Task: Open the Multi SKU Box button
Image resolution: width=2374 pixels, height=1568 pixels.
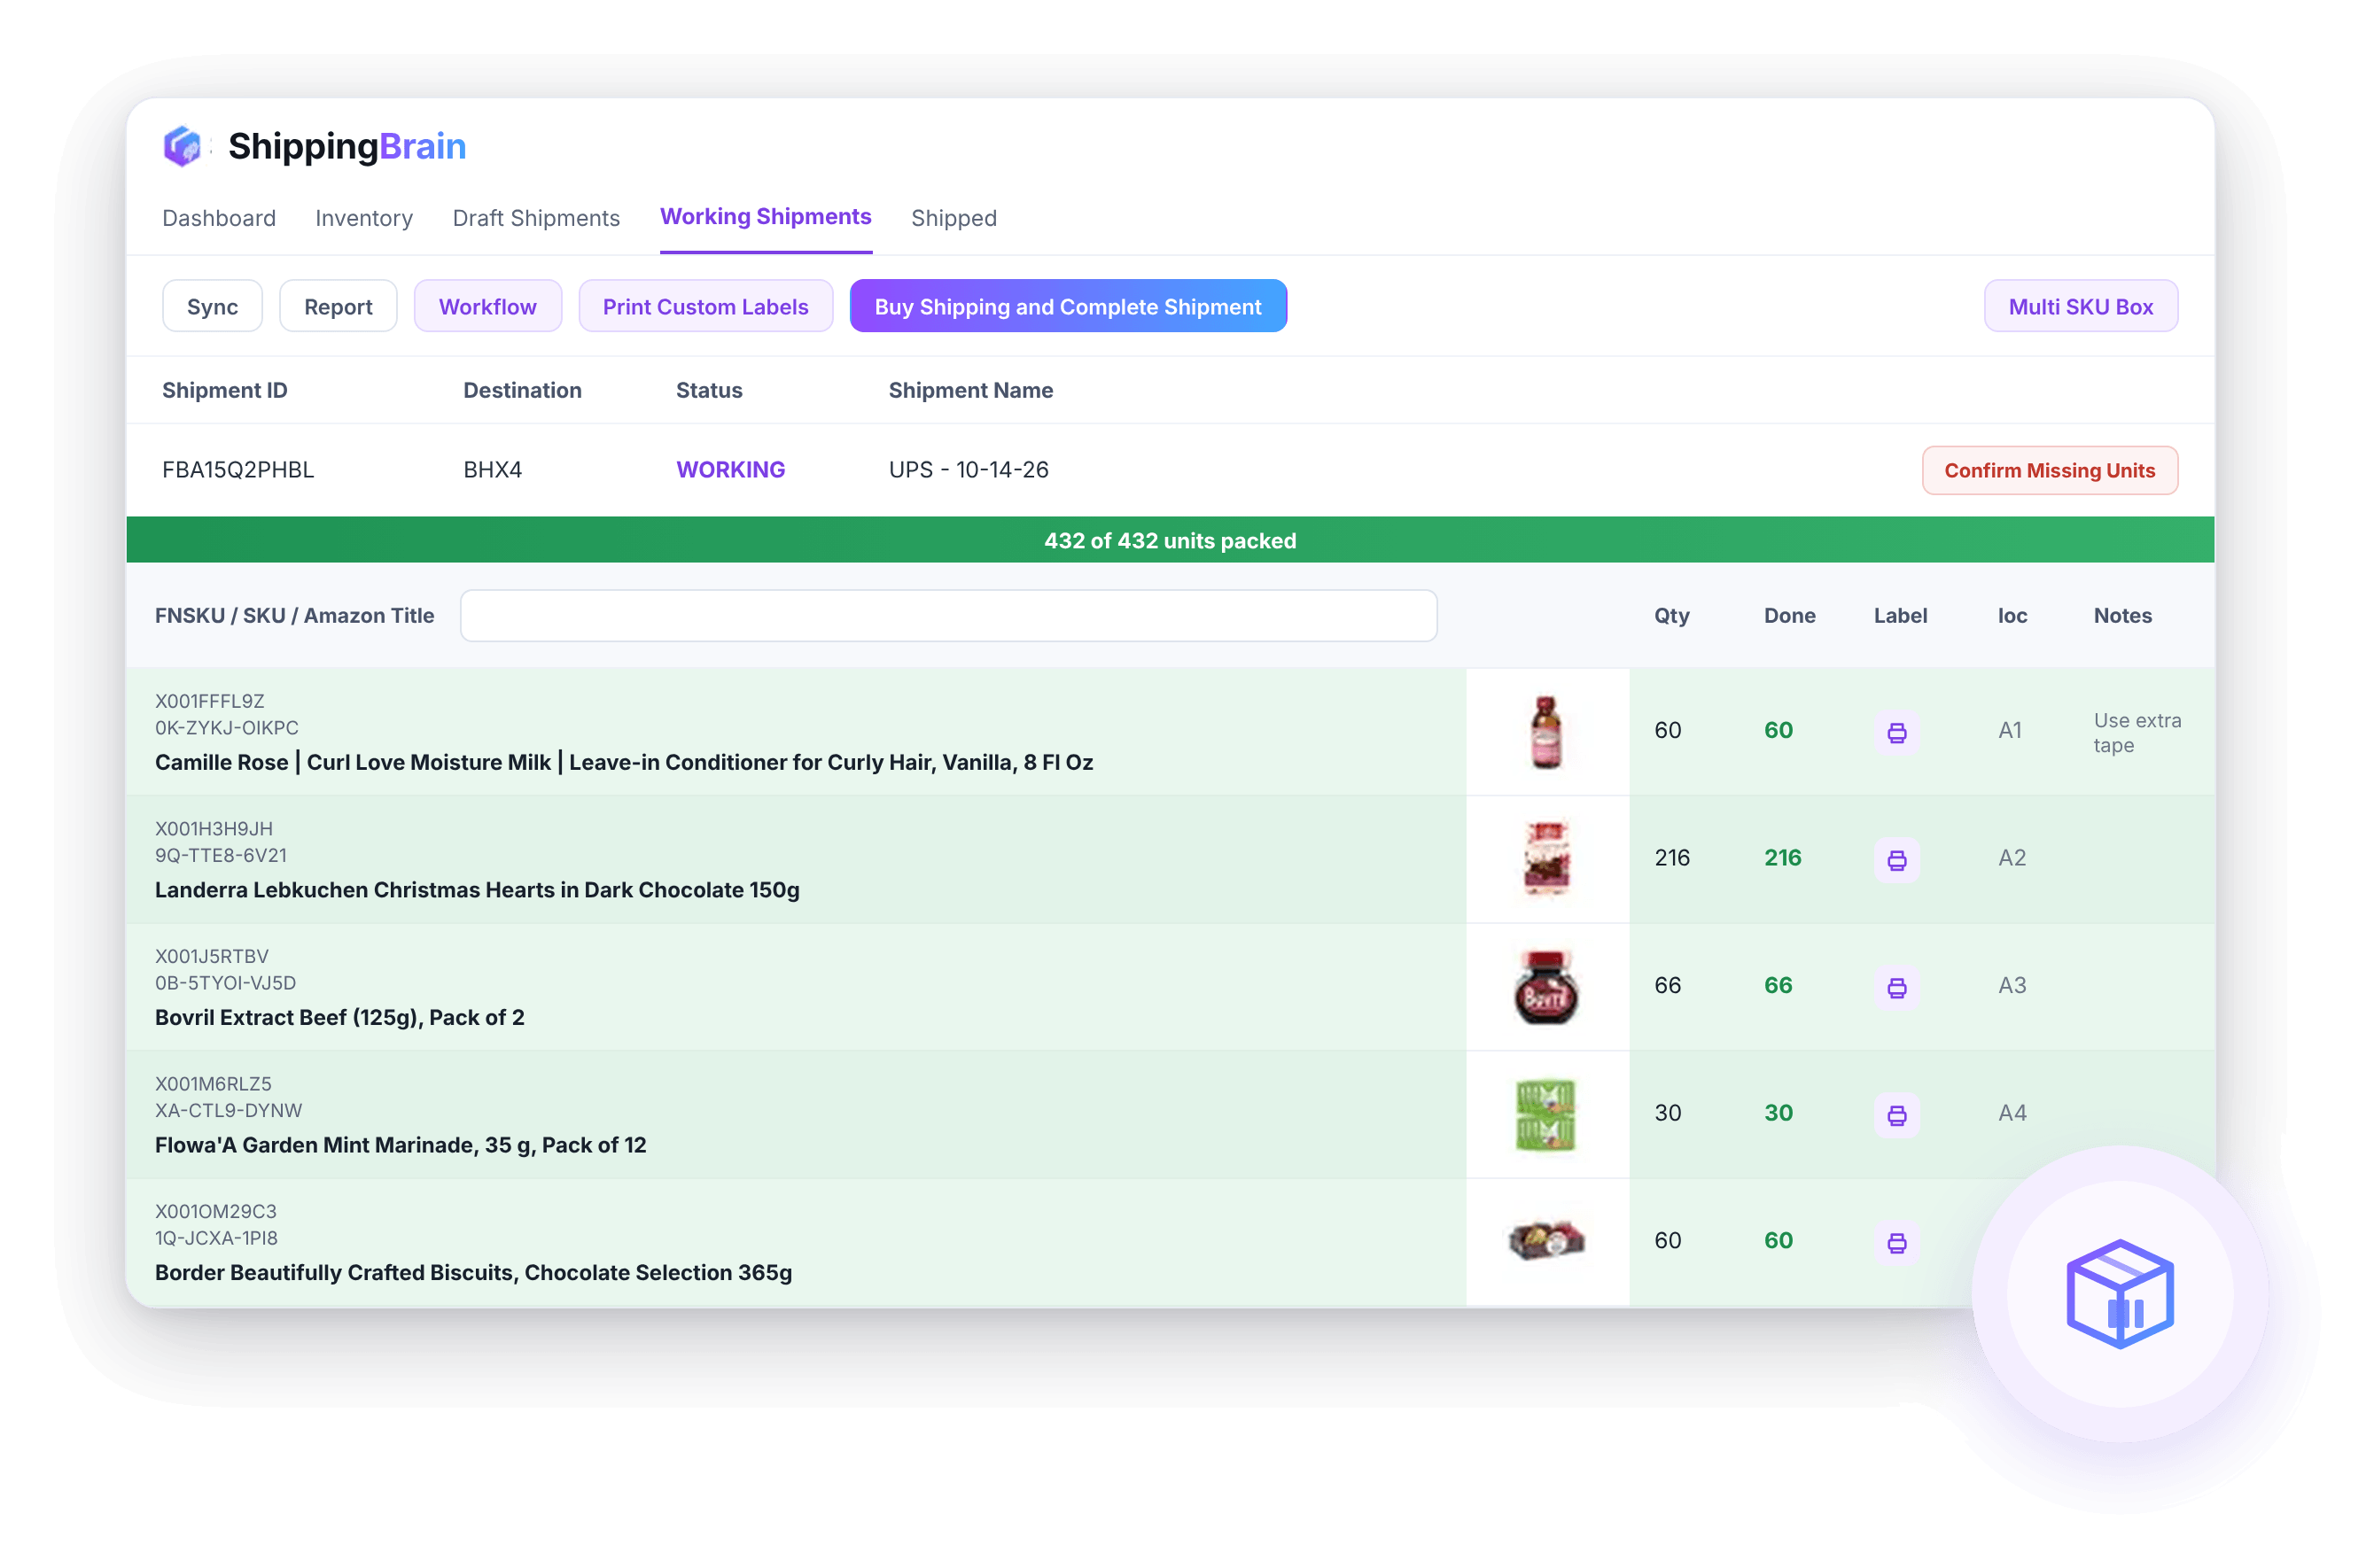Action: click(x=2080, y=306)
